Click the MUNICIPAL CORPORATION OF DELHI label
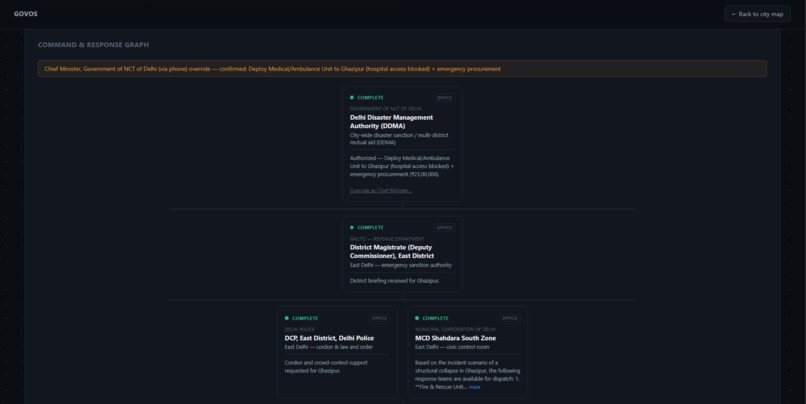 pyautogui.click(x=455, y=329)
